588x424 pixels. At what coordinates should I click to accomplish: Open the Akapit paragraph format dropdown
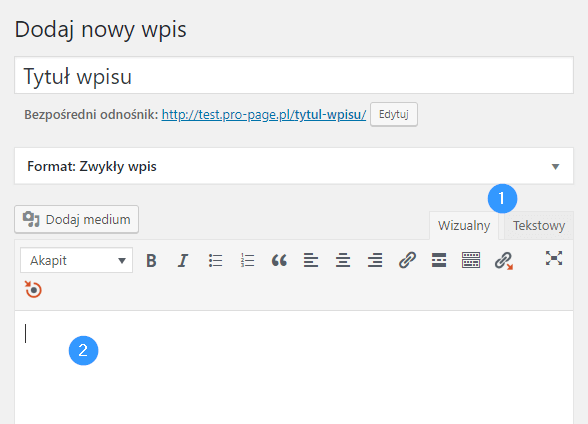pyautogui.click(x=76, y=260)
